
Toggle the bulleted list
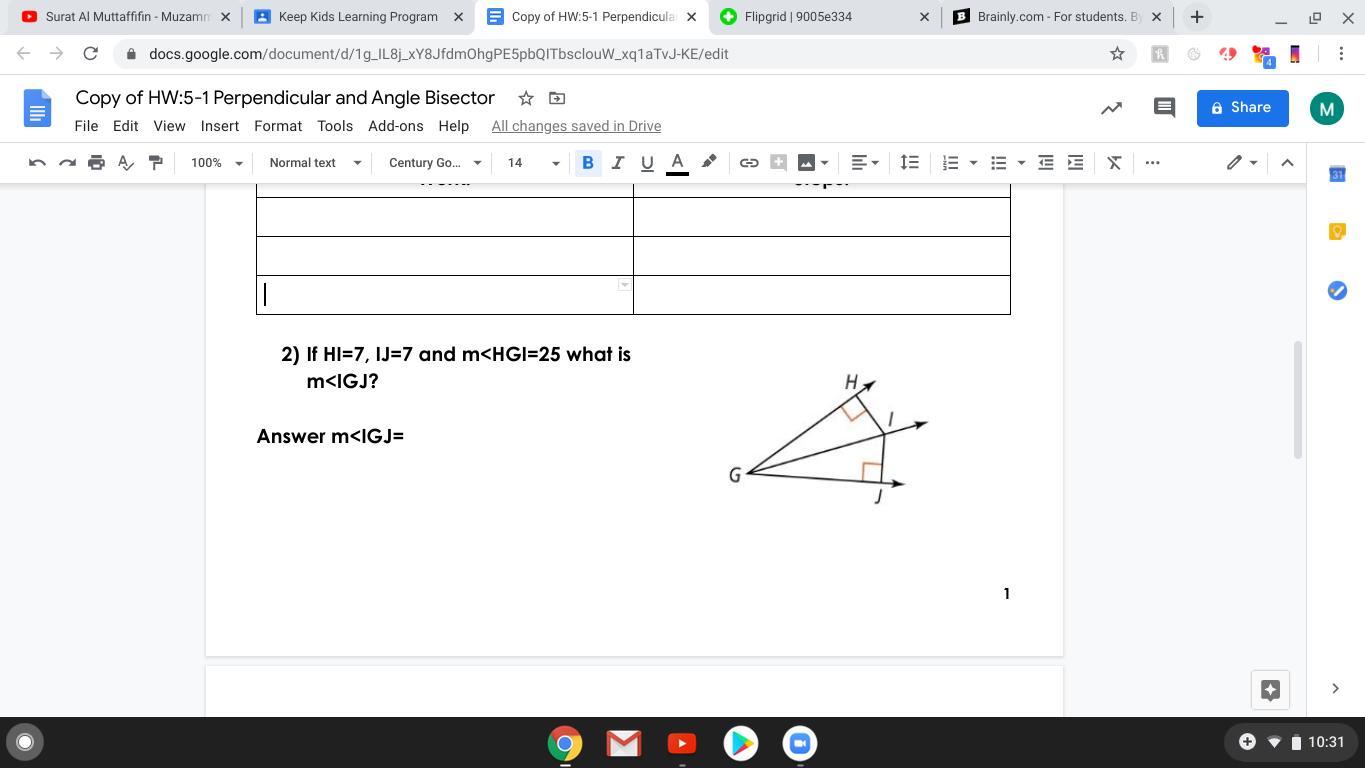[x=998, y=163]
